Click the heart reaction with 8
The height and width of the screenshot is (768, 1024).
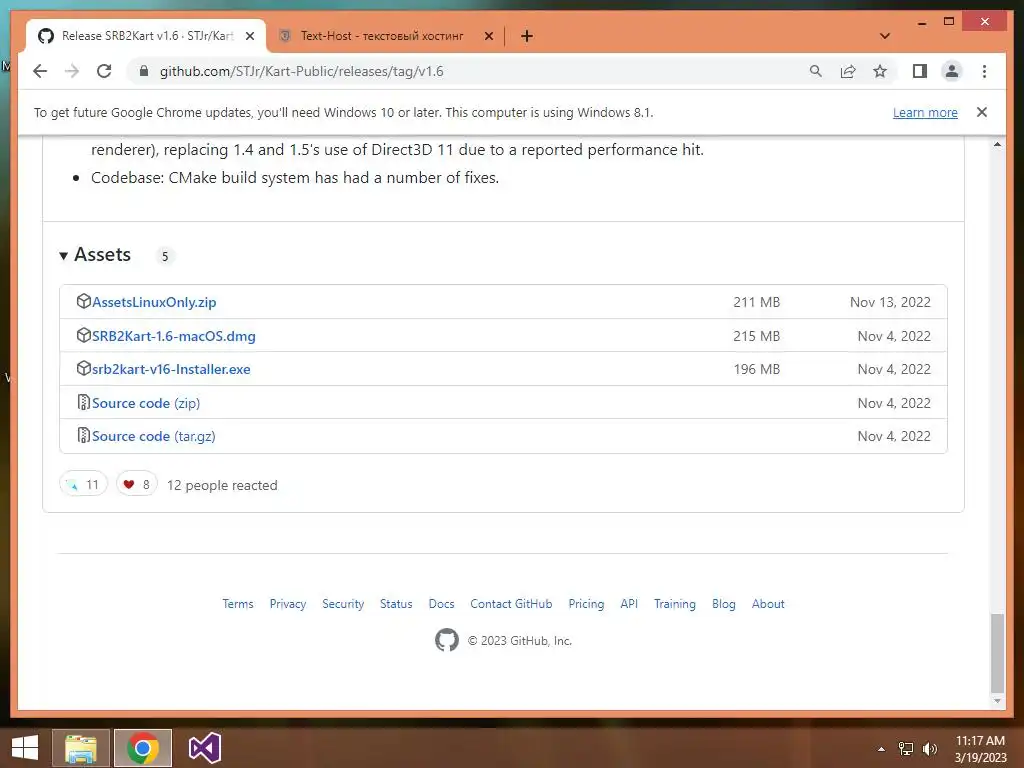[136, 485]
